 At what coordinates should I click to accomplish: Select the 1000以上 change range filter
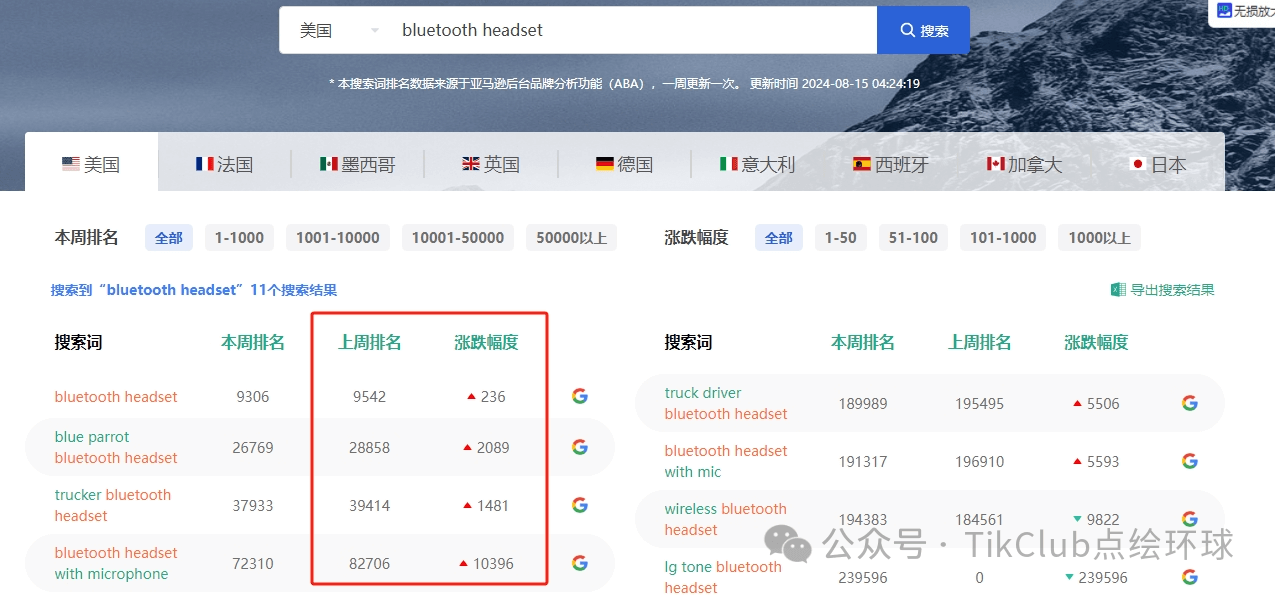click(x=1098, y=238)
